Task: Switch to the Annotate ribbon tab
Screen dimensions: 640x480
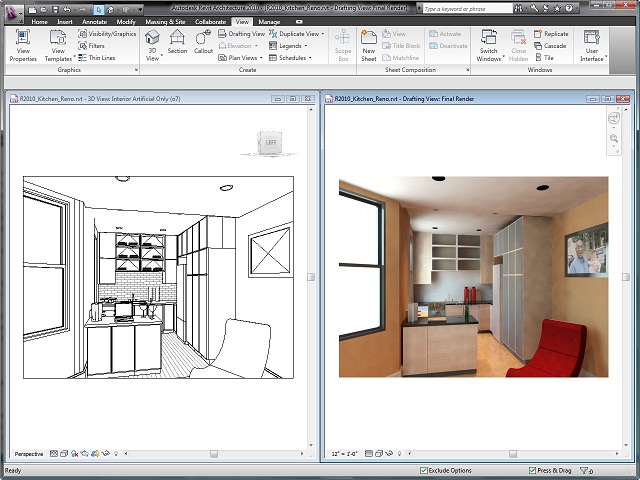Action: click(94, 22)
